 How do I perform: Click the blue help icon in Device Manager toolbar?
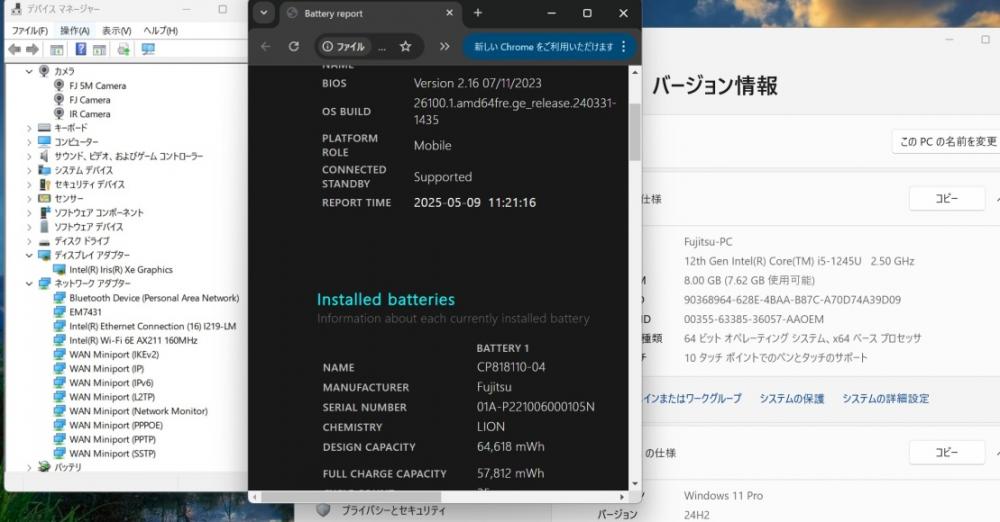coord(80,49)
